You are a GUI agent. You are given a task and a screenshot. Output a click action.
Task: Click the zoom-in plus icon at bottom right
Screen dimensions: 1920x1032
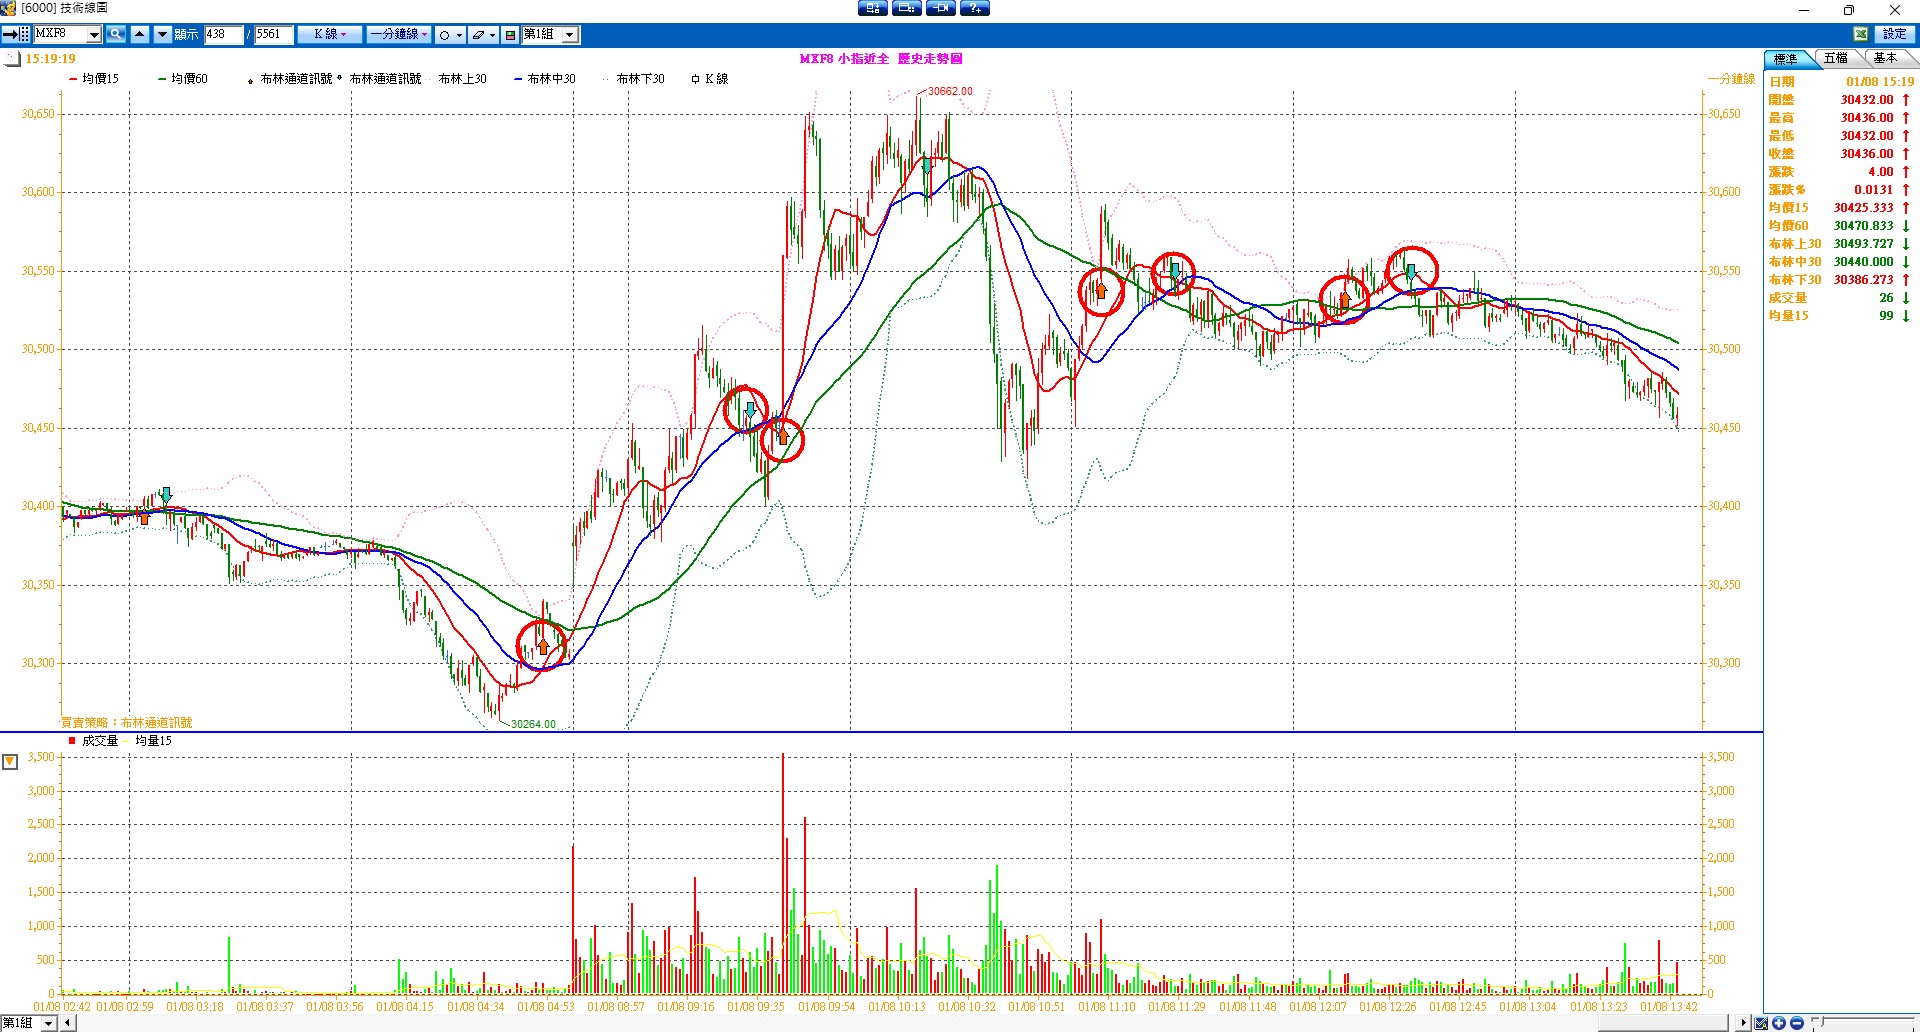pyautogui.click(x=1779, y=1023)
